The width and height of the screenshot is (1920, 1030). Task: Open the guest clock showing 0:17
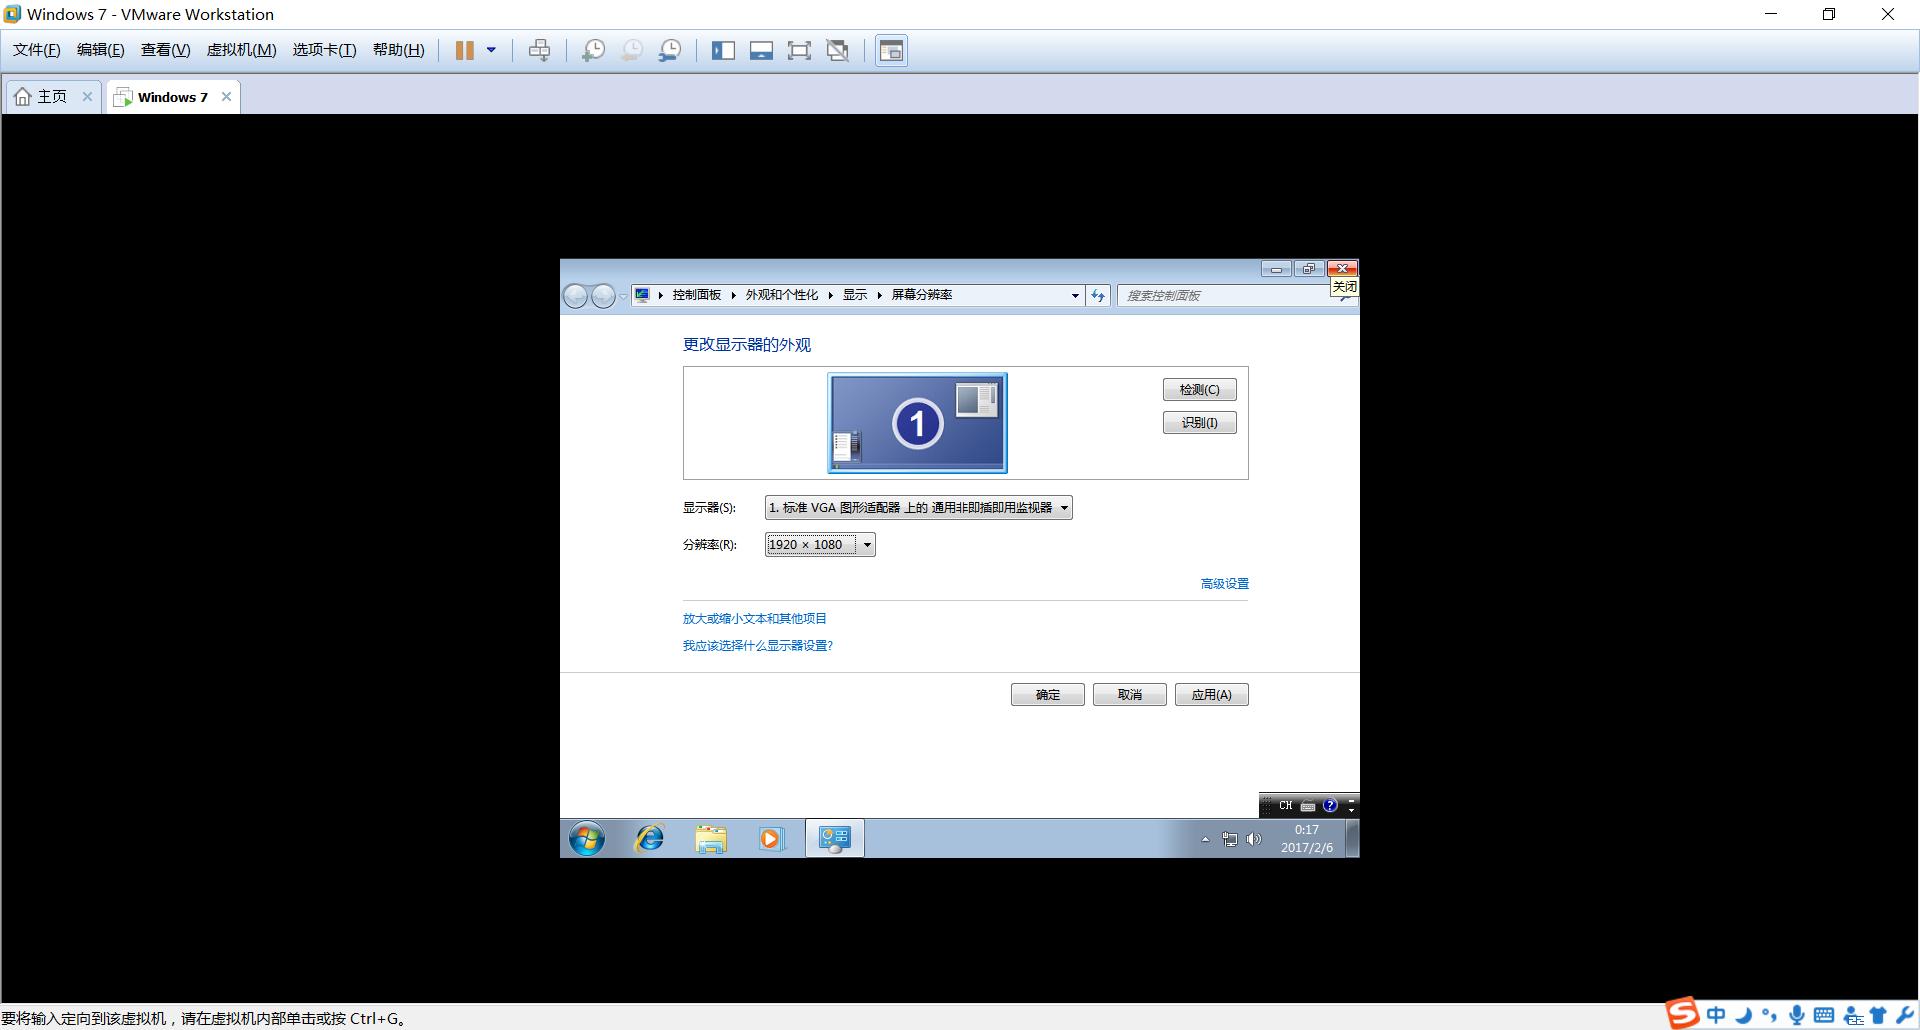coord(1307,838)
